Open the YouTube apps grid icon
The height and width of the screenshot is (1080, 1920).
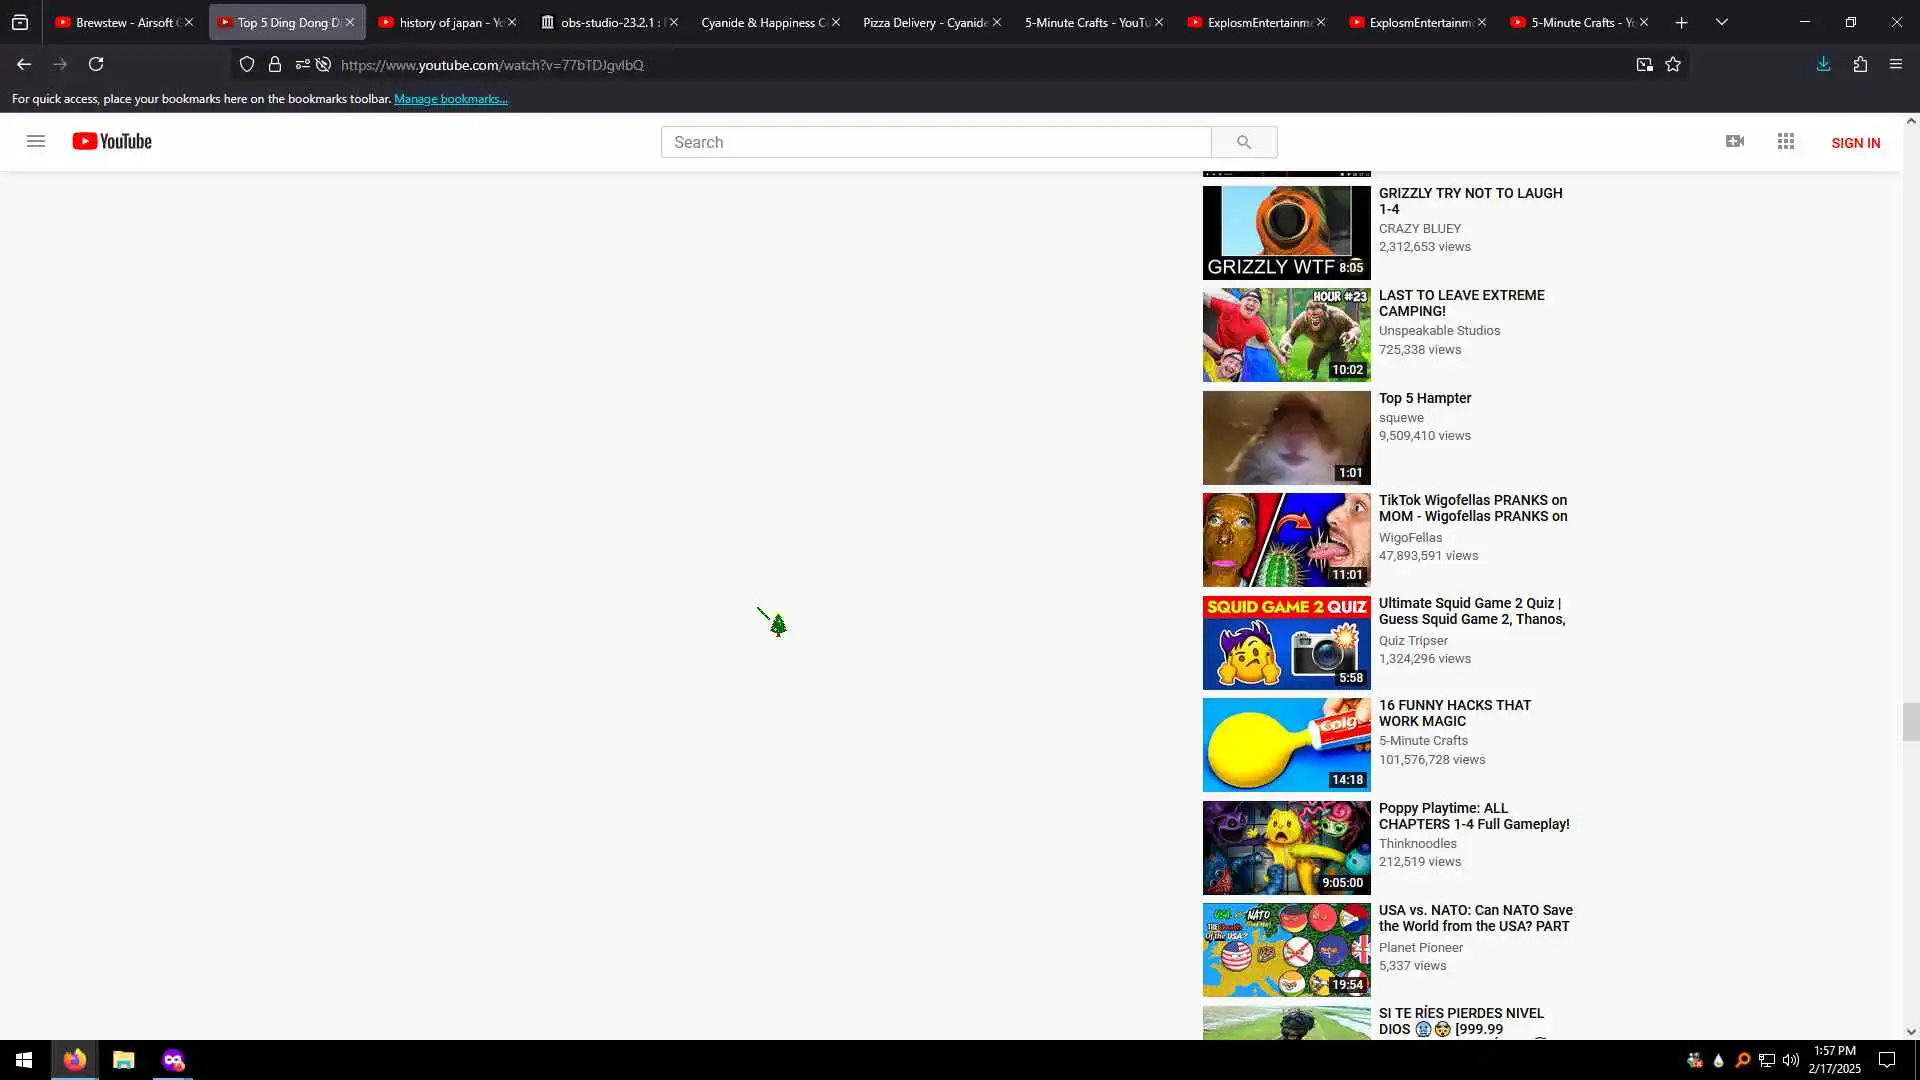click(x=1786, y=141)
